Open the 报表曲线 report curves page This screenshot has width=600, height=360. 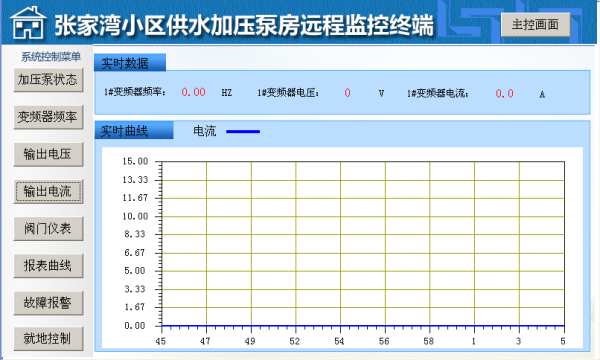click(x=48, y=266)
